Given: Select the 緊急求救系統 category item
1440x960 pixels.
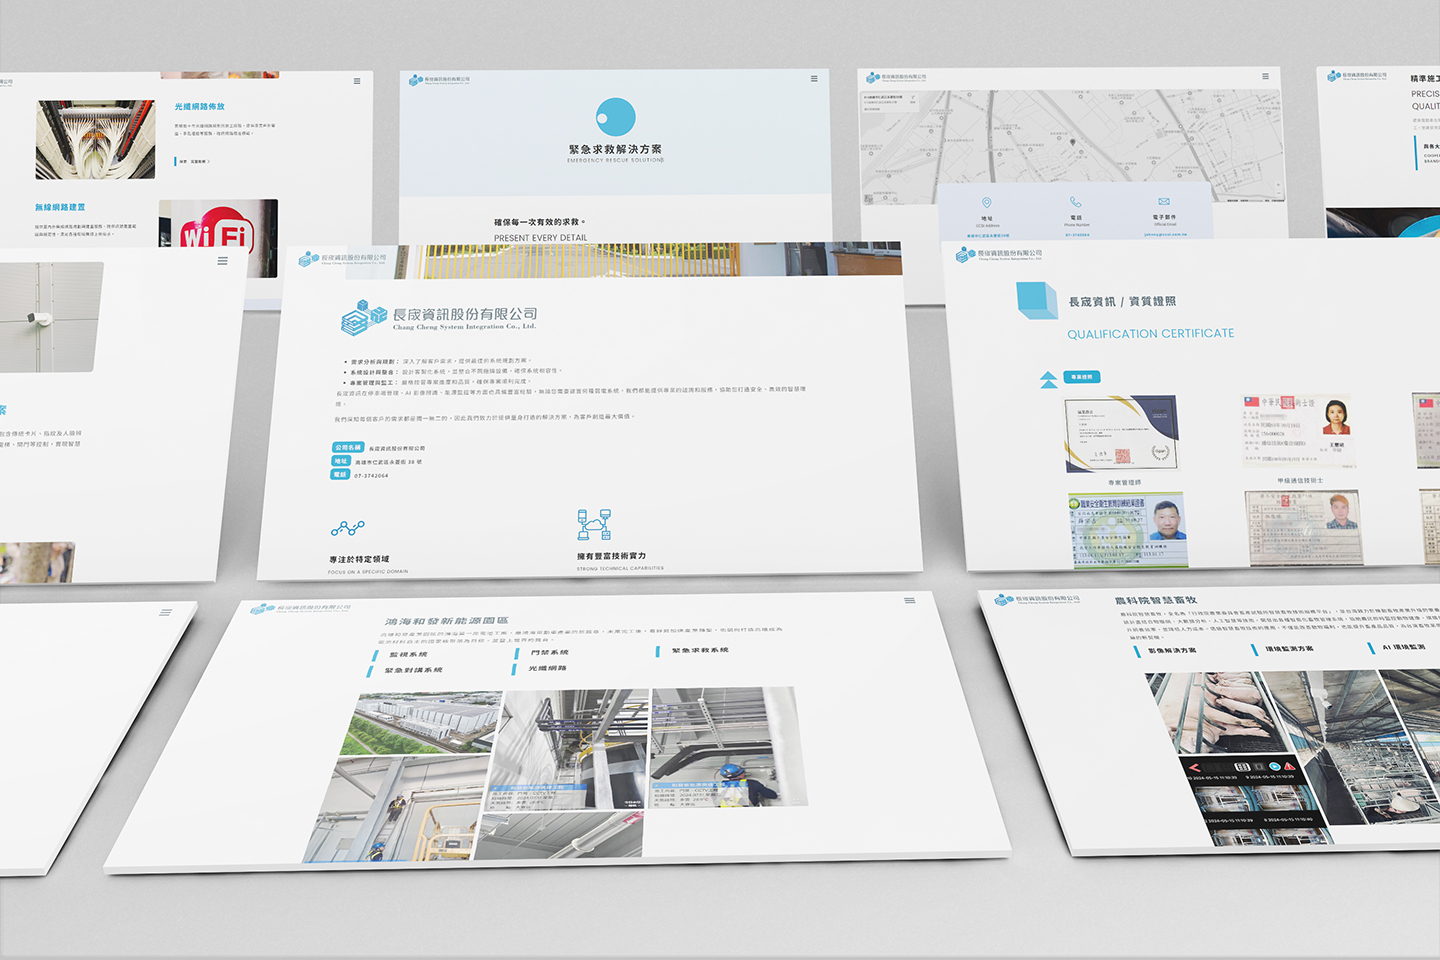Looking at the screenshot, I should pyautogui.click(x=699, y=650).
